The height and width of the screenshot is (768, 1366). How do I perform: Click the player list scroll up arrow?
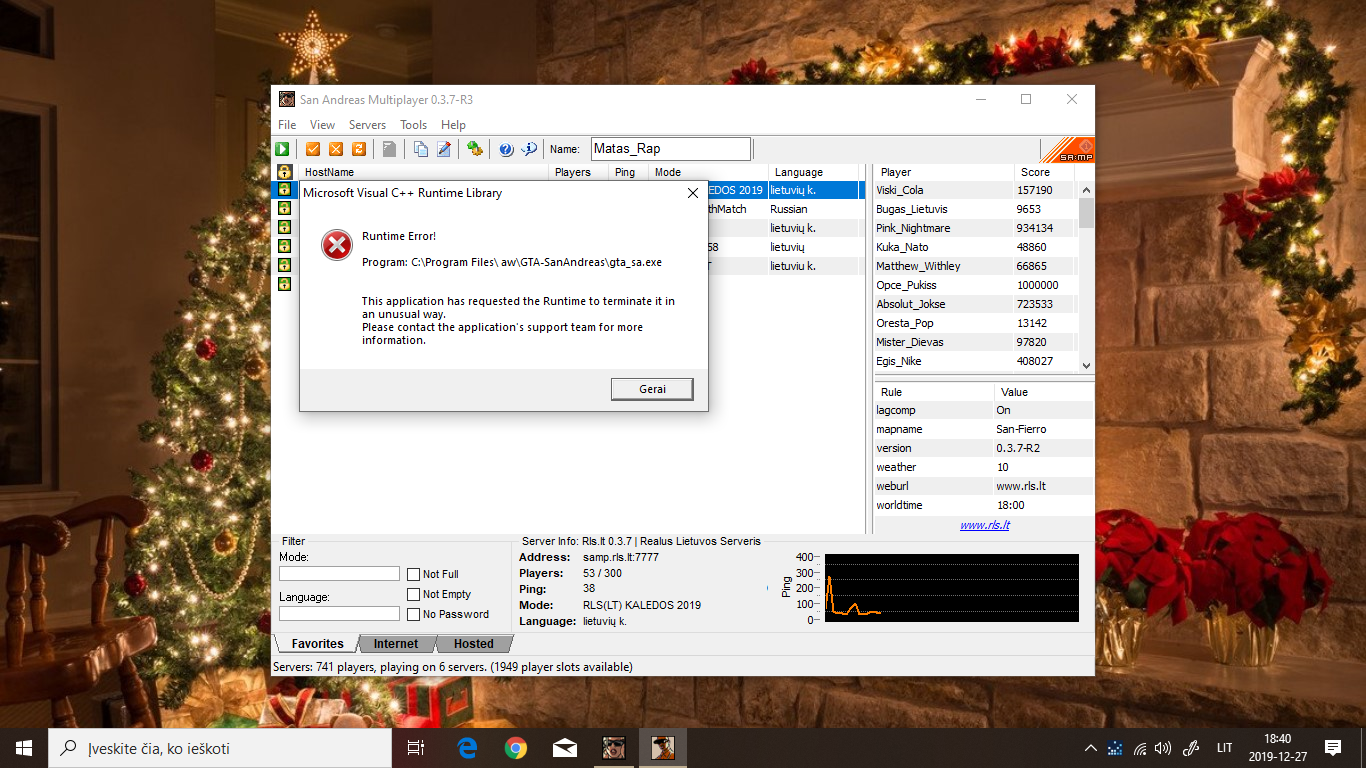click(x=1086, y=190)
